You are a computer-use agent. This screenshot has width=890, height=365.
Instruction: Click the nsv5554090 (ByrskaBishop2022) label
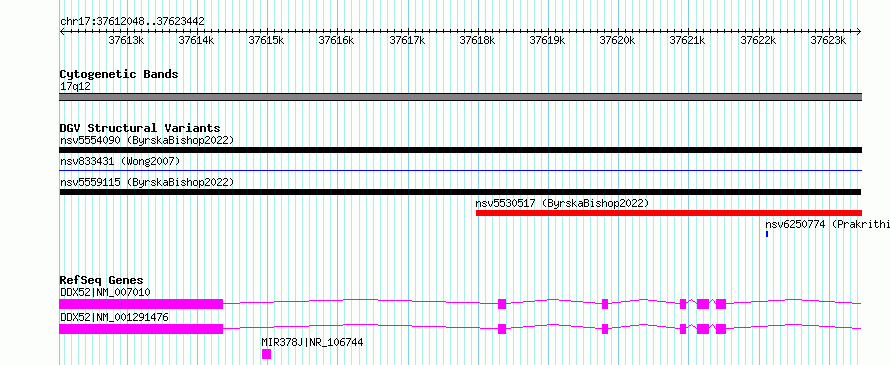click(147, 140)
